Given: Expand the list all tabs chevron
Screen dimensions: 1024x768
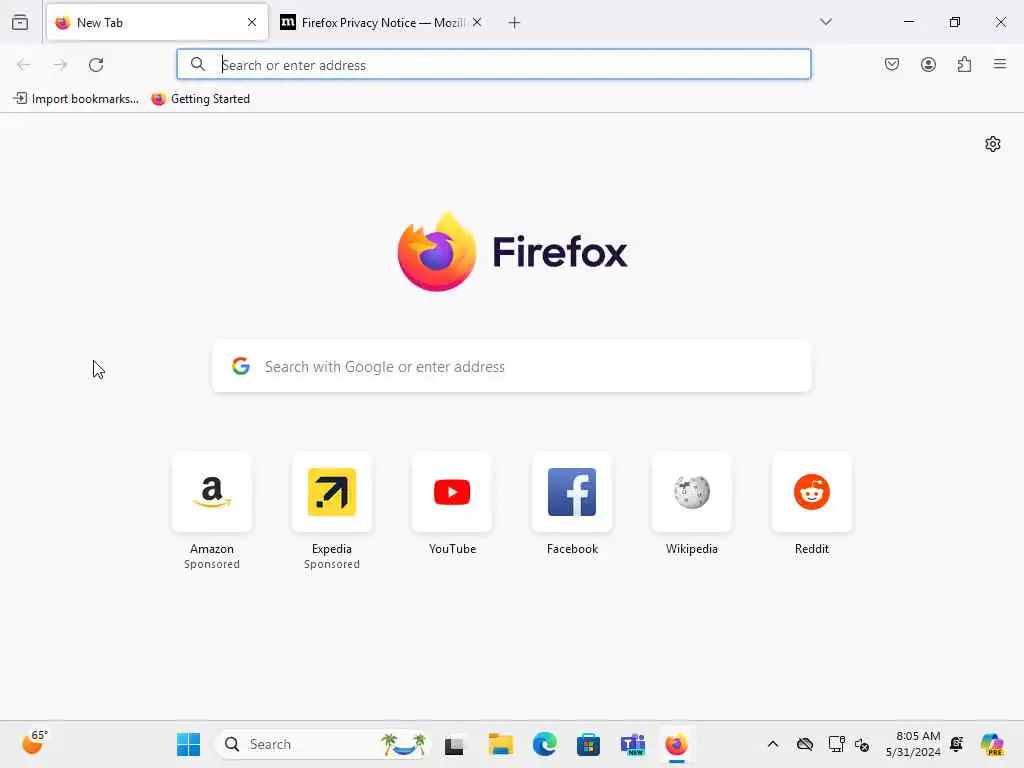Looking at the screenshot, I should pyautogui.click(x=826, y=22).
